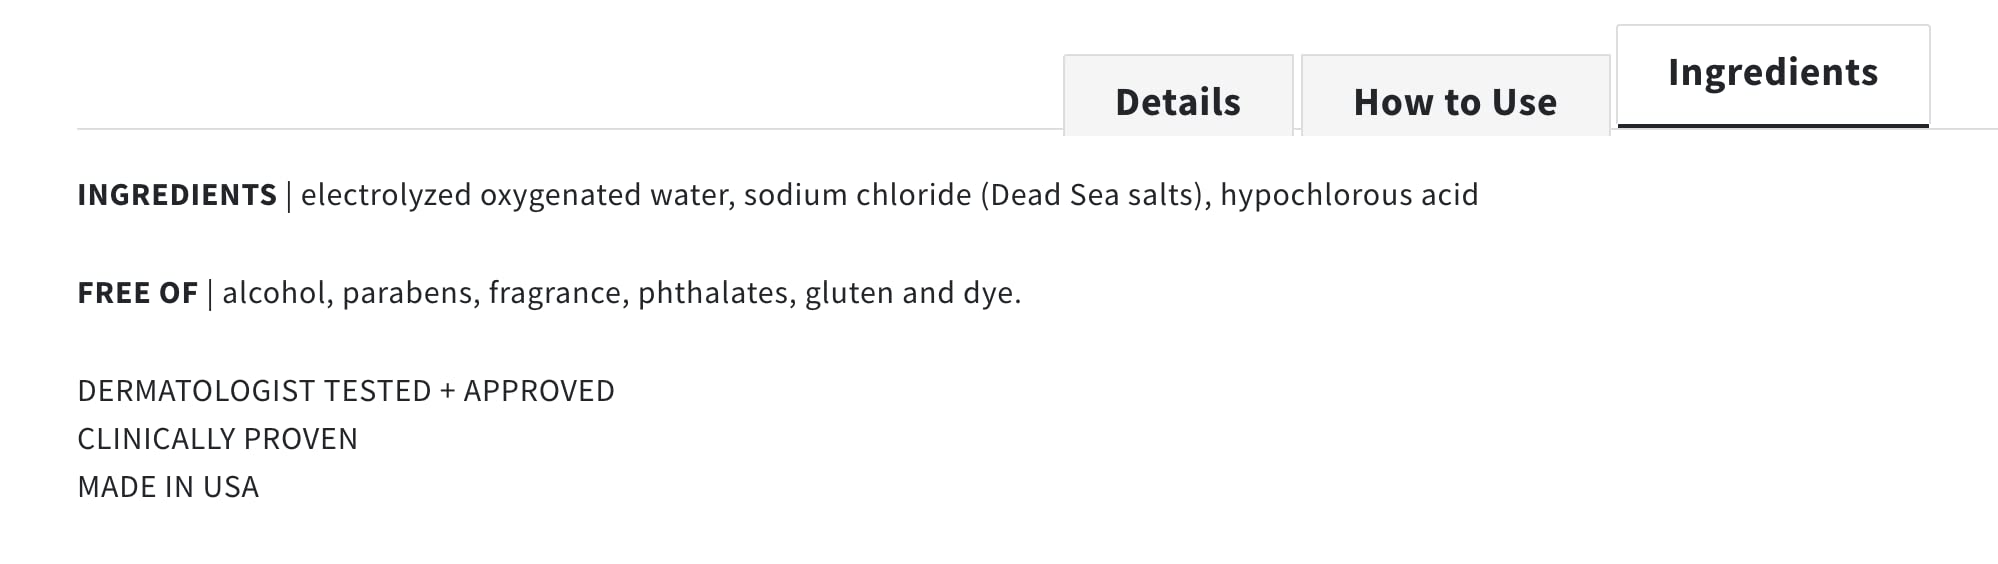Switch to the How to Use tab

pos(1455,102)
